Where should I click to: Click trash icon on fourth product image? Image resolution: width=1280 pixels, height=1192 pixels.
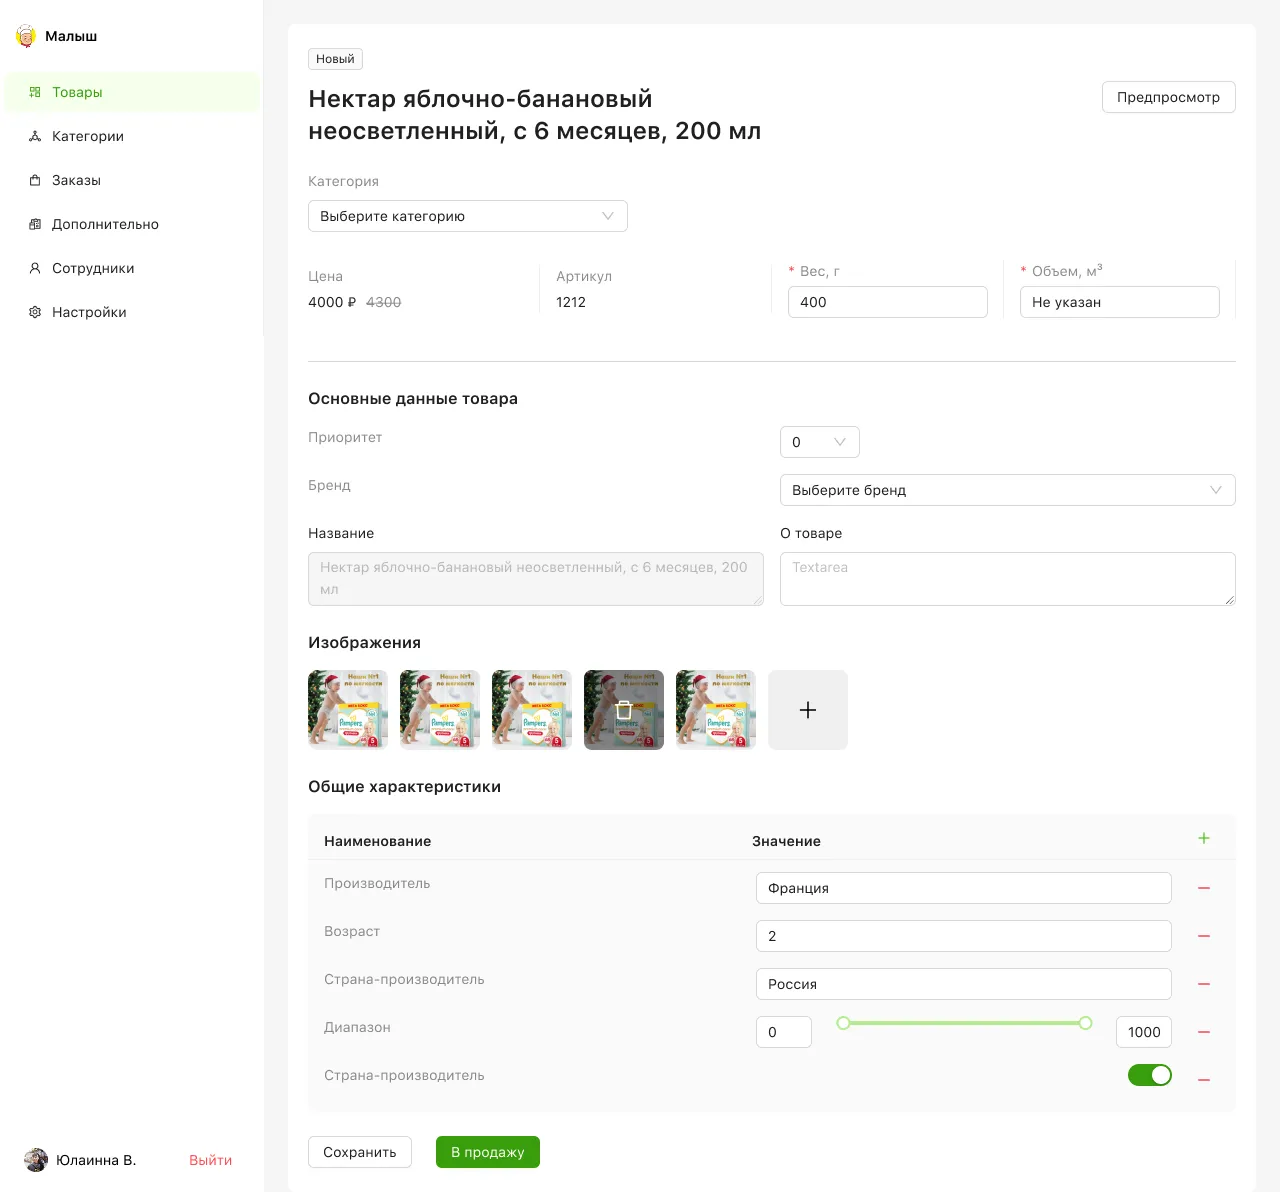coord(624,710)
